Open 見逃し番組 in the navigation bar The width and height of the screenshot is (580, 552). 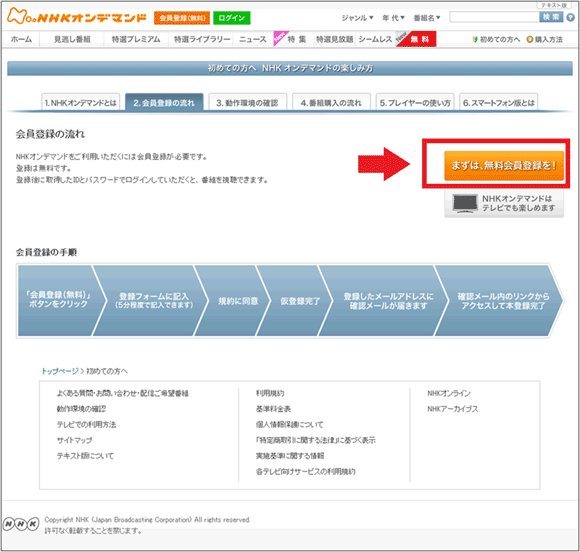point(72,39)
